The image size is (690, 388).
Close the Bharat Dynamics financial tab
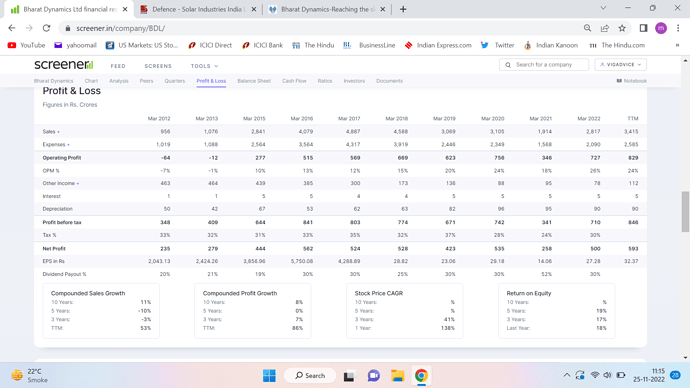(125, 9)
